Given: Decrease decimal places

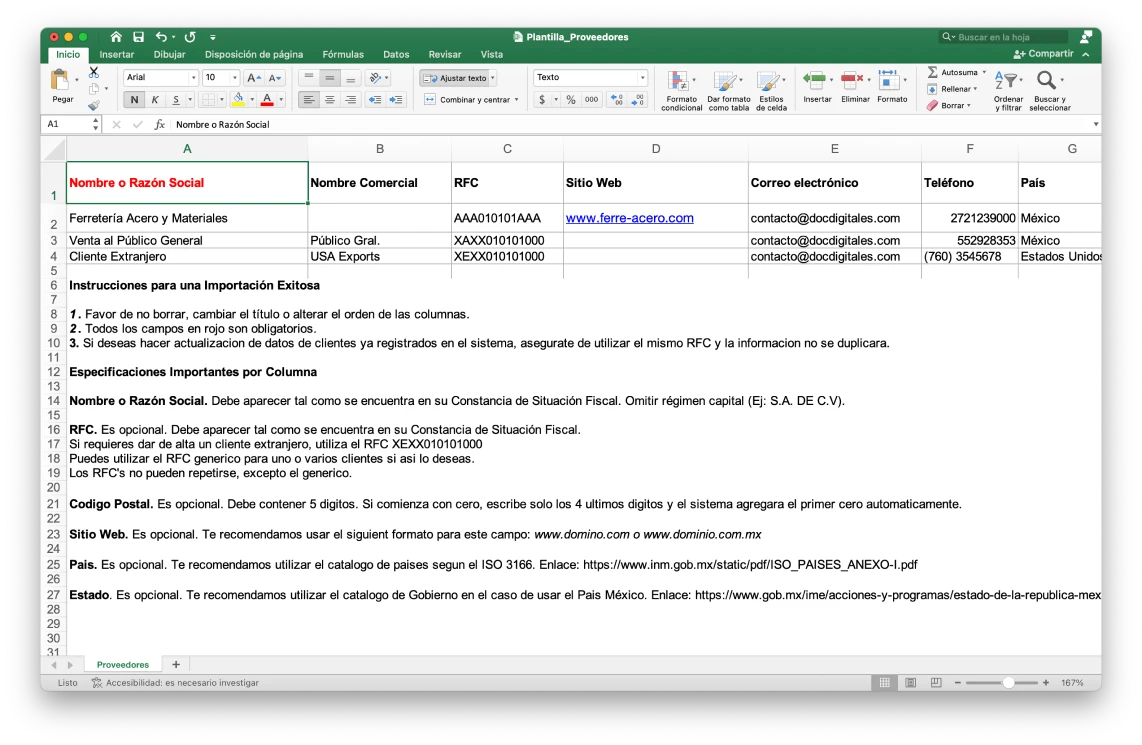Looking at the screenshot, I should pos(637,100).
